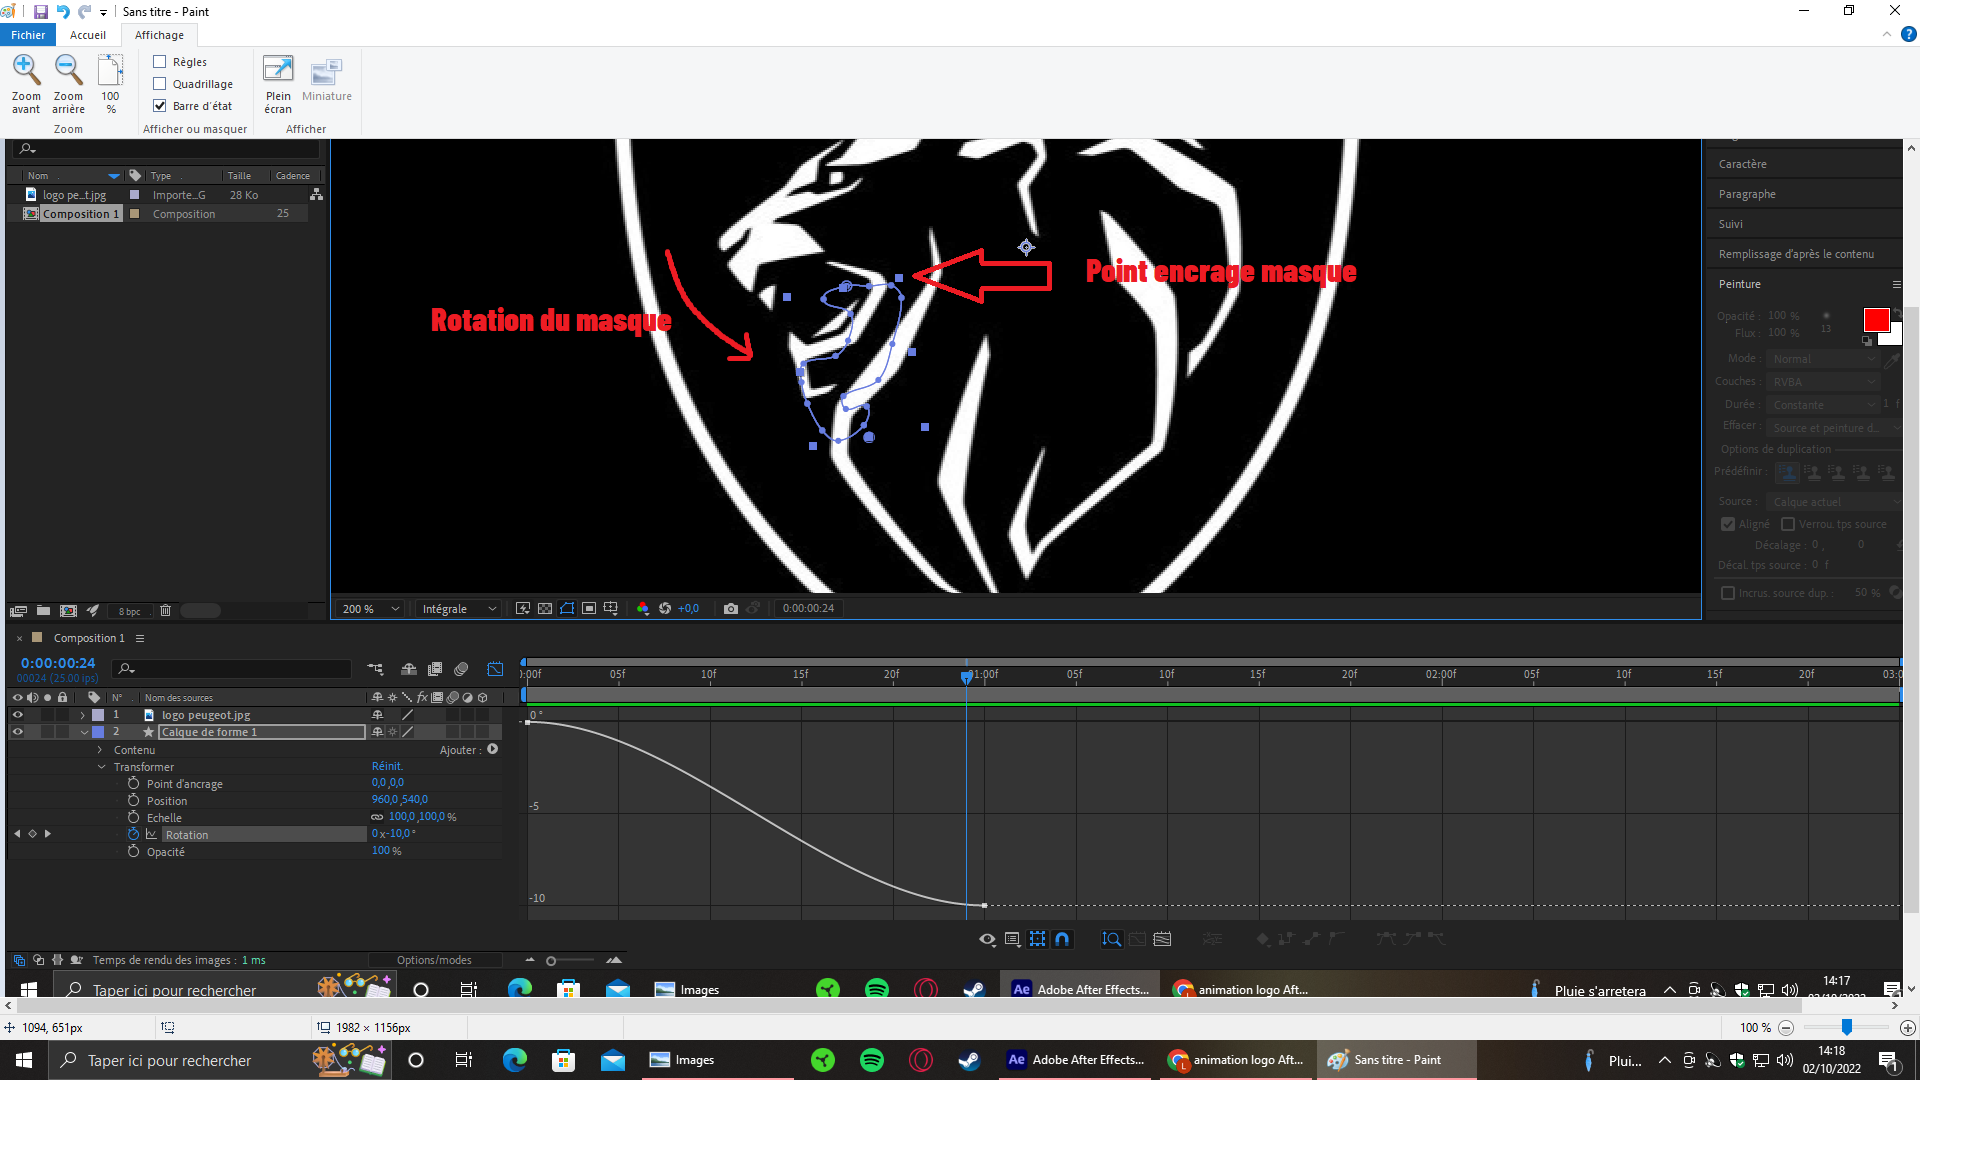1982x1156 pixels.
Task: Set Paint zoom to 100 %
Action: click(x=110, y=84)
